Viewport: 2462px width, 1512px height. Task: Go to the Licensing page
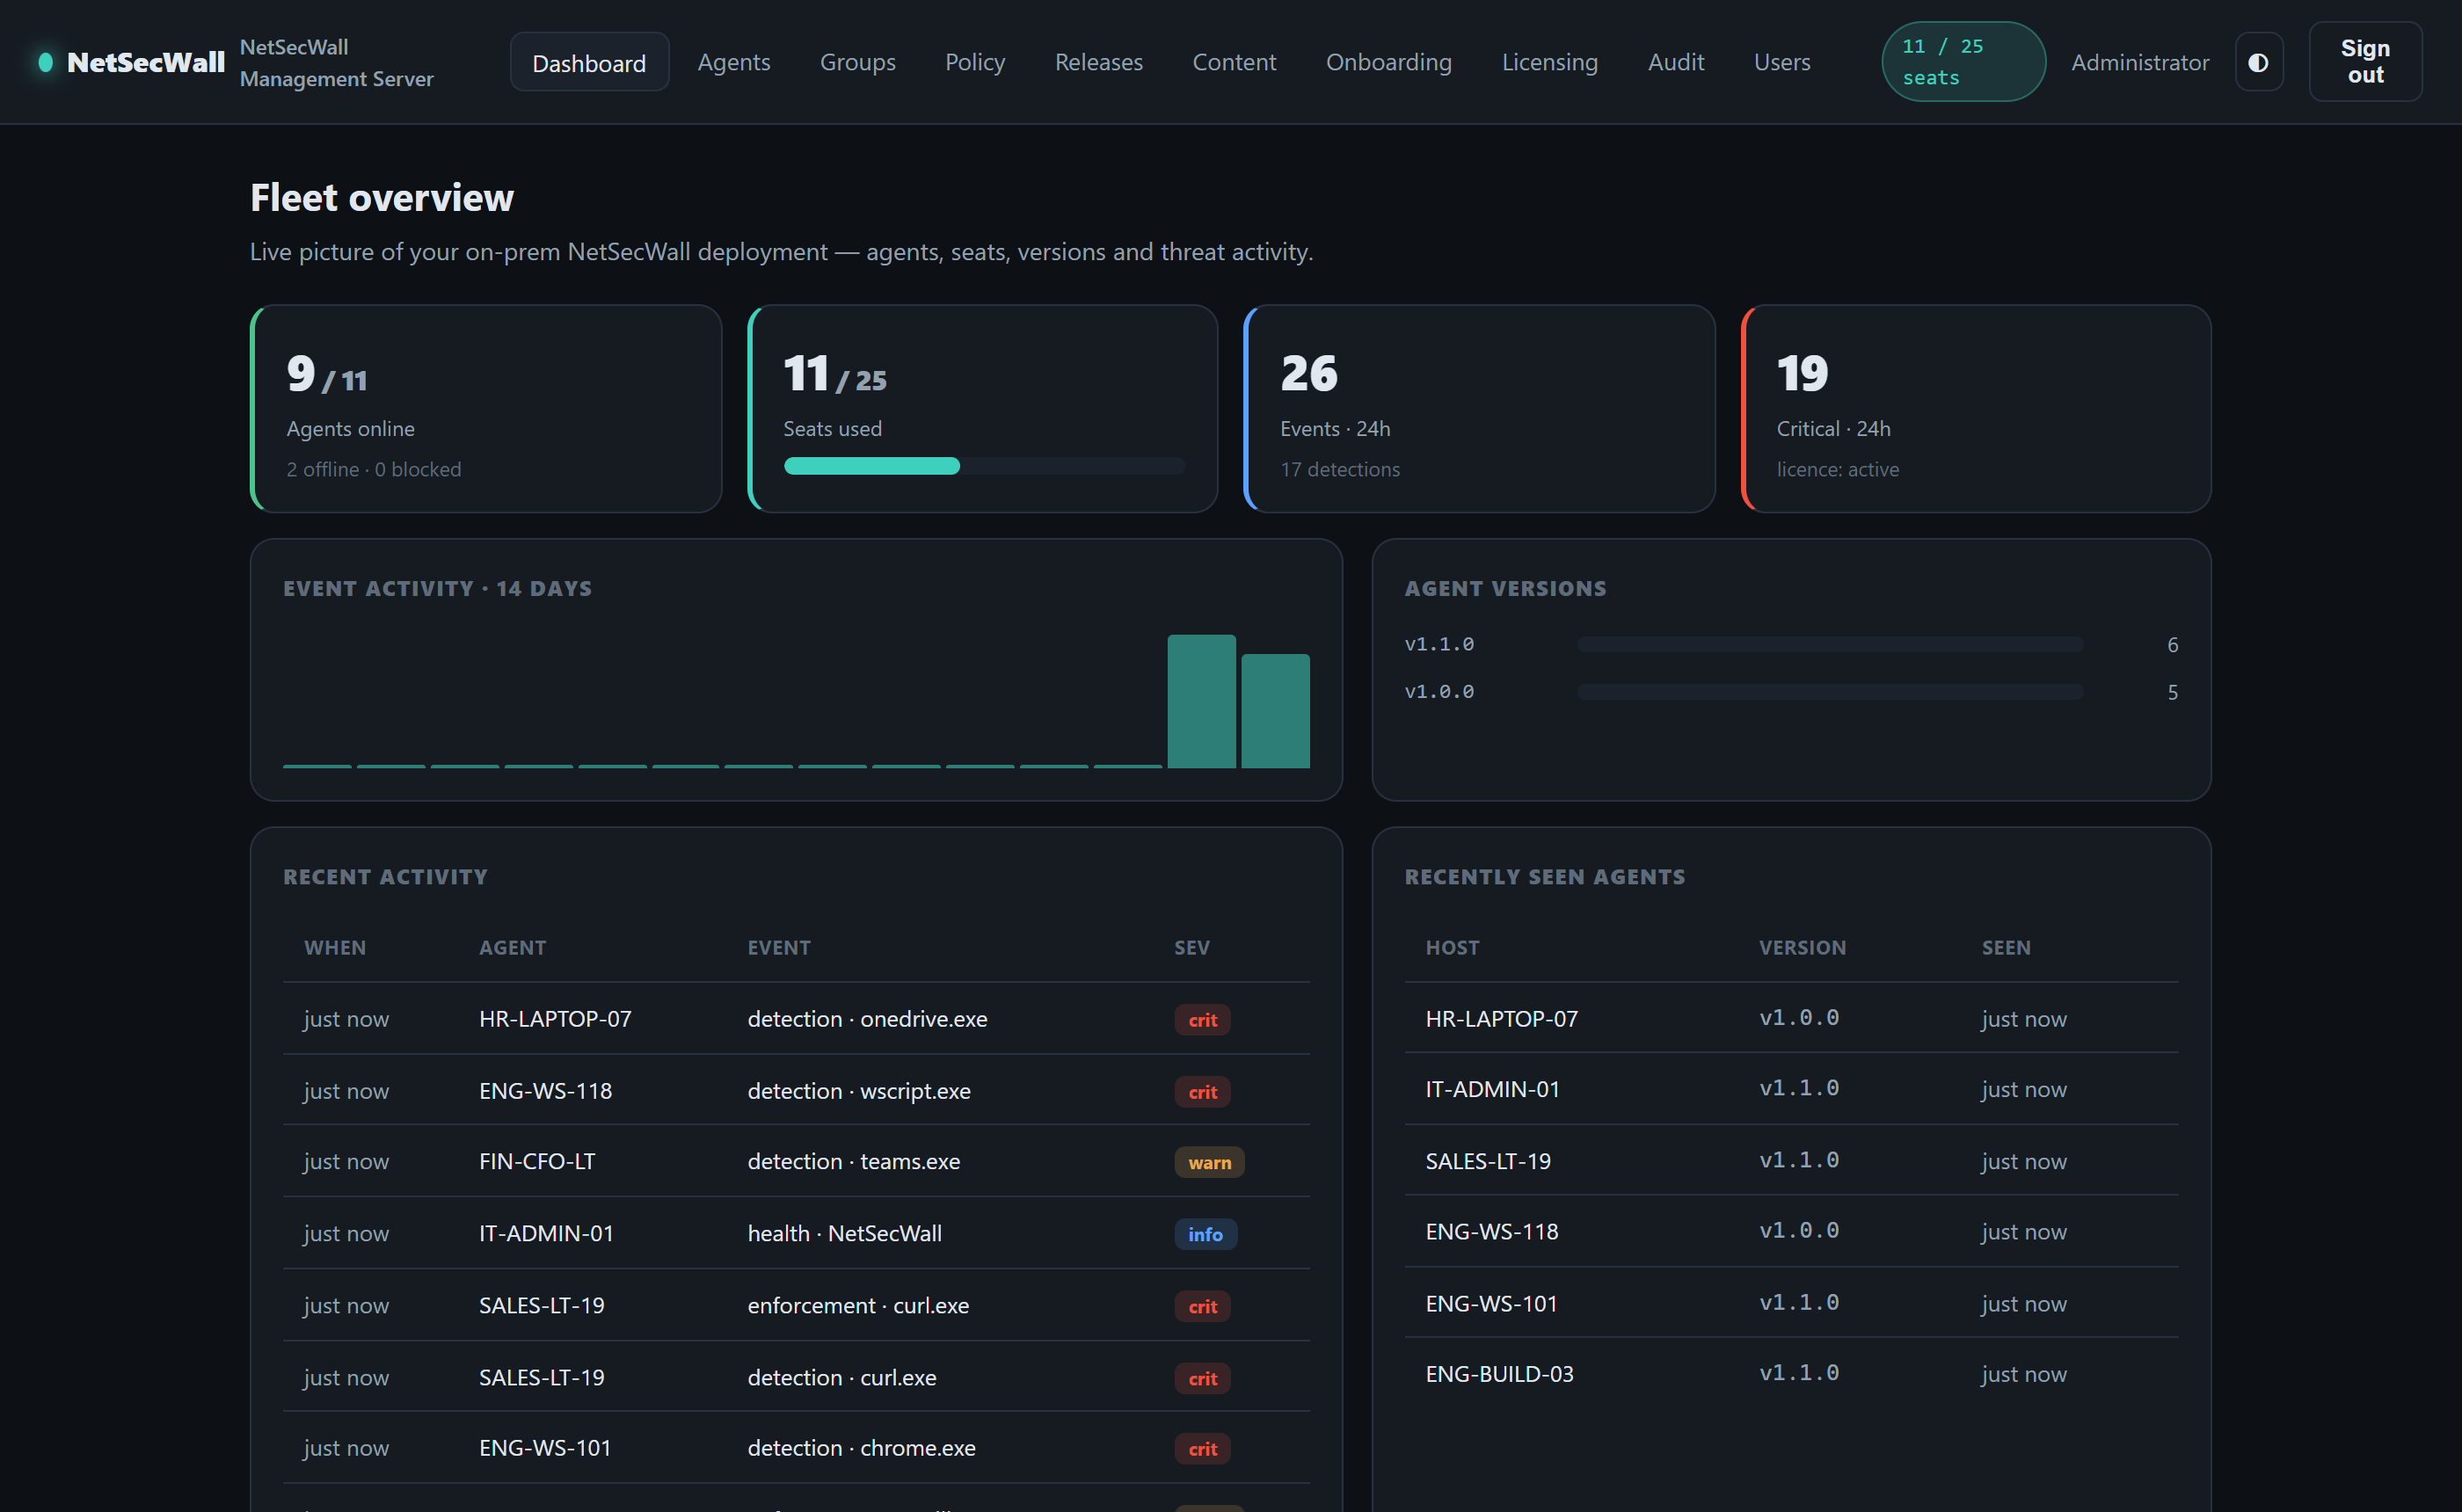click(1550, 62)
